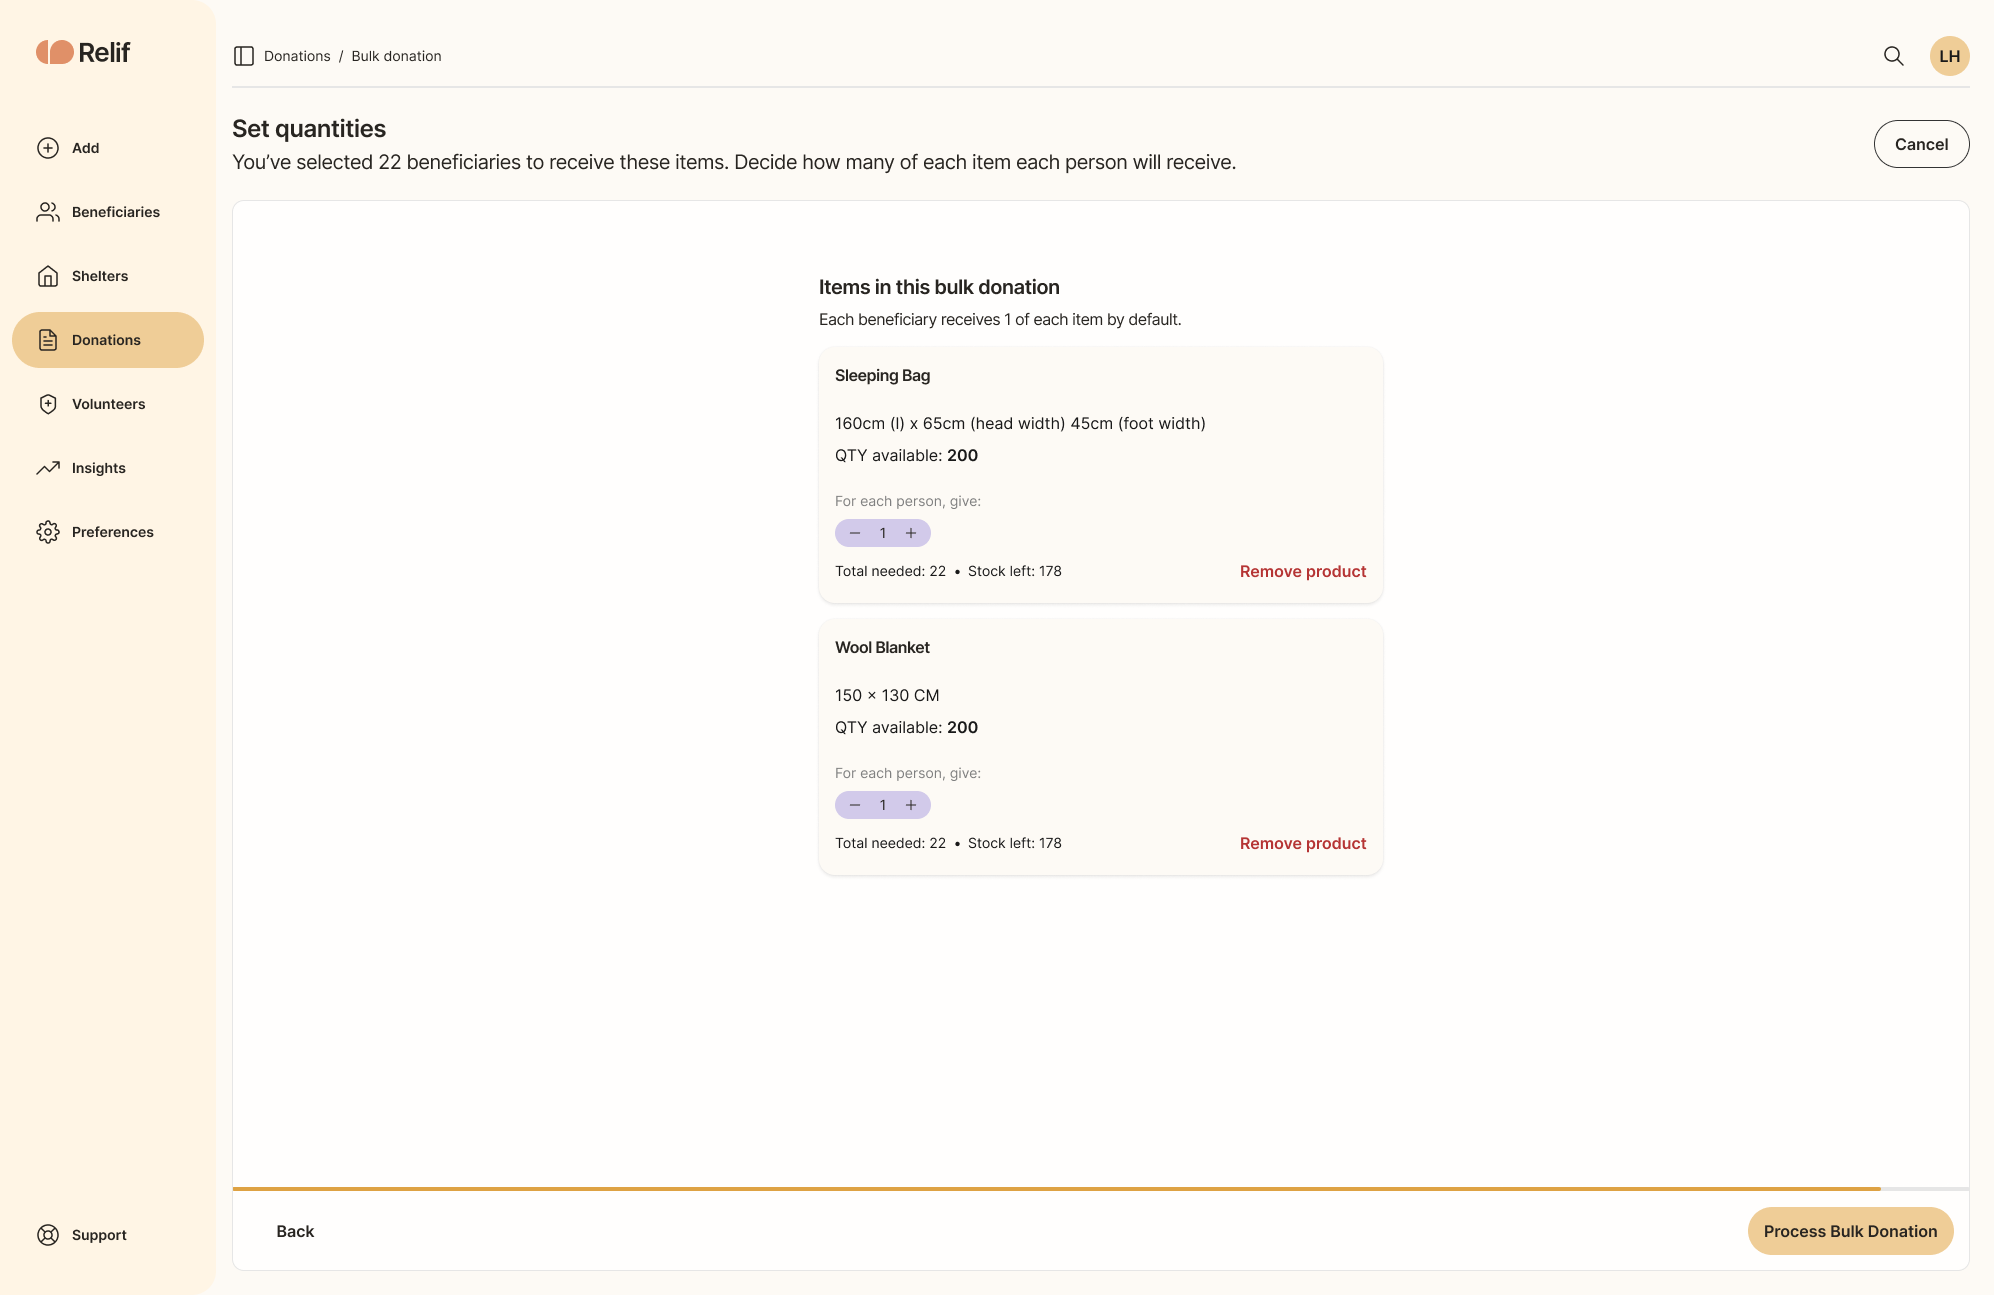Click the Add plus-circle icon
Viewport: 1994px width, 1295px height.
pos(48,148)
